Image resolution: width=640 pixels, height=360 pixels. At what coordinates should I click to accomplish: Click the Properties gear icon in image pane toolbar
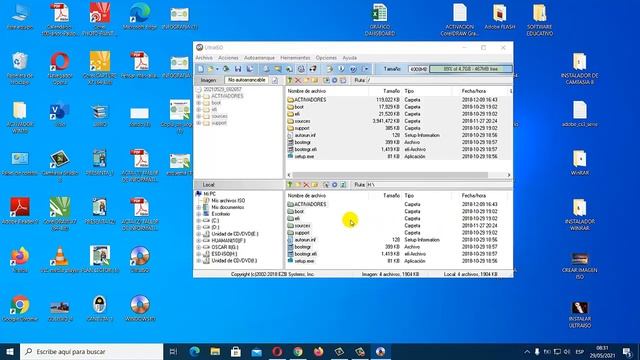click(x=334, y=80)
